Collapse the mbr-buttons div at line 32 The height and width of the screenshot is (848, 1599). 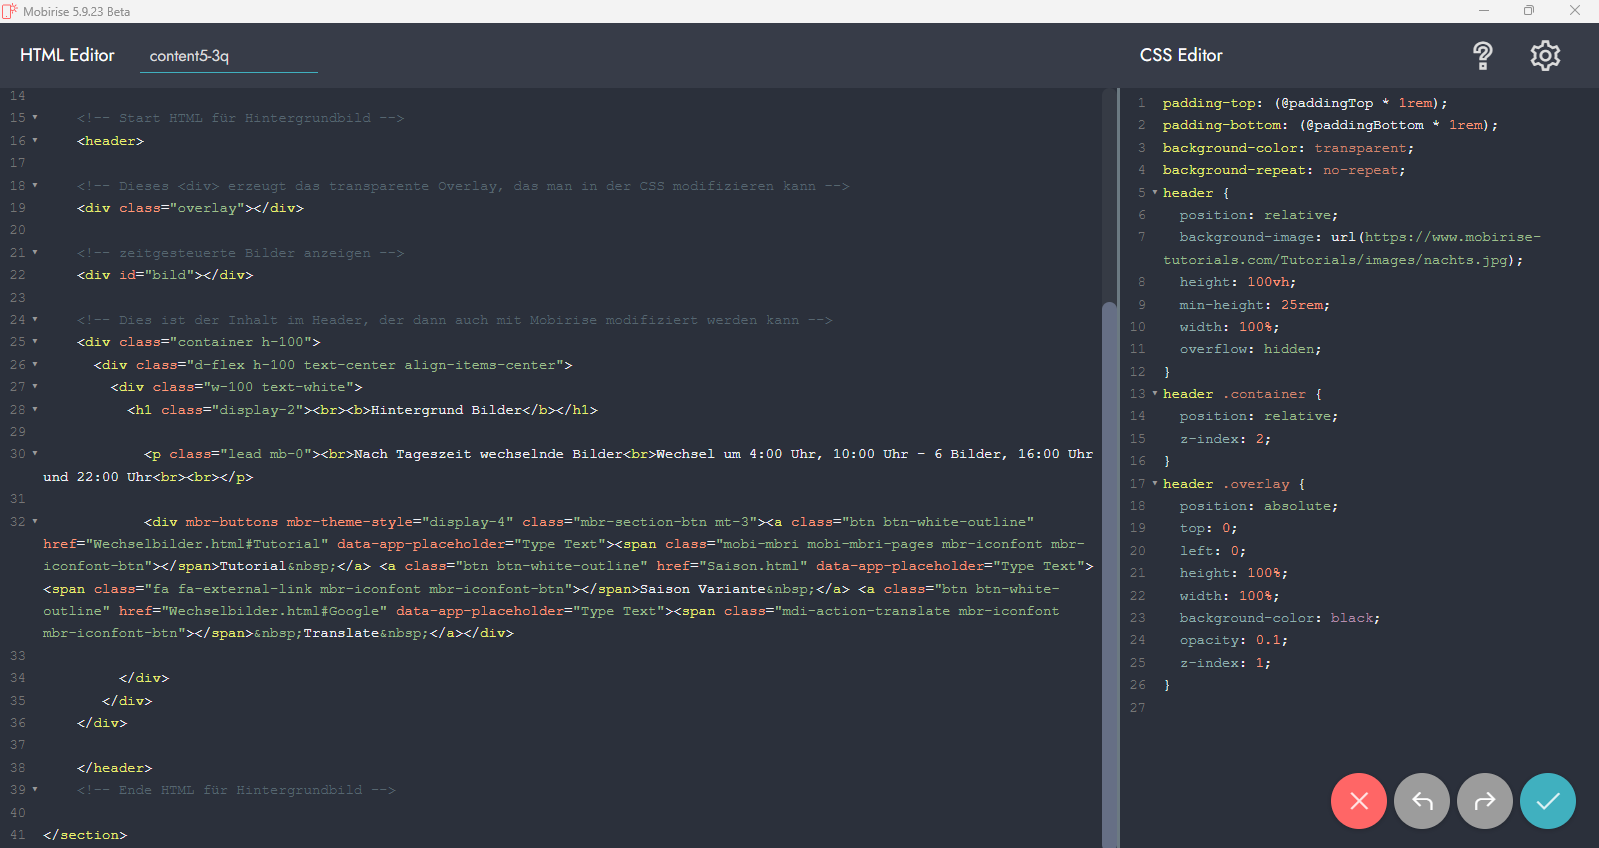pos(35,522)
